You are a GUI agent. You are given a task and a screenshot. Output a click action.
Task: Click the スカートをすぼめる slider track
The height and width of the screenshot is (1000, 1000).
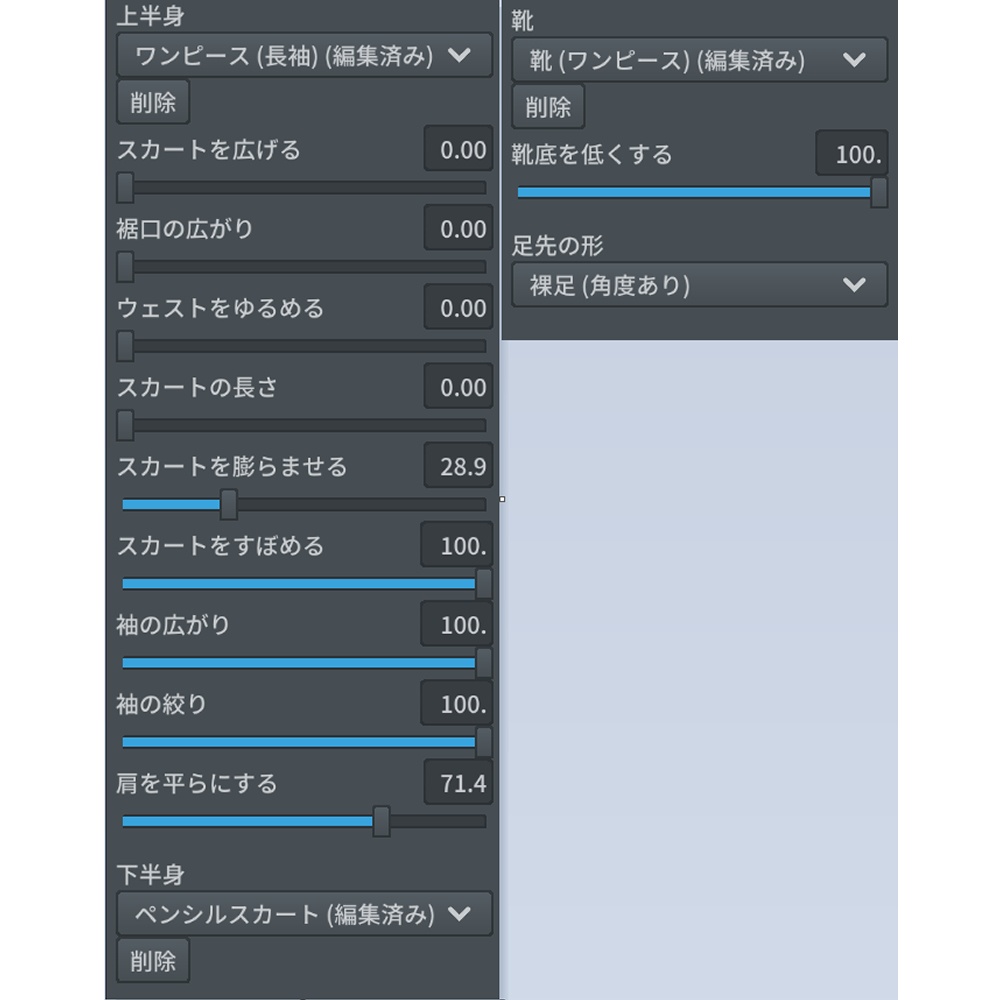click(300, 583)
